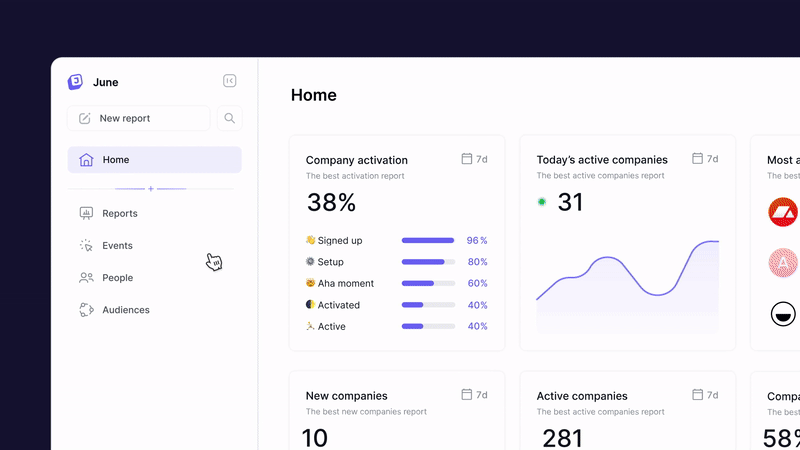
Task: Open the Company activation card title
Action: pyautogui.click(x=357, y=160)
